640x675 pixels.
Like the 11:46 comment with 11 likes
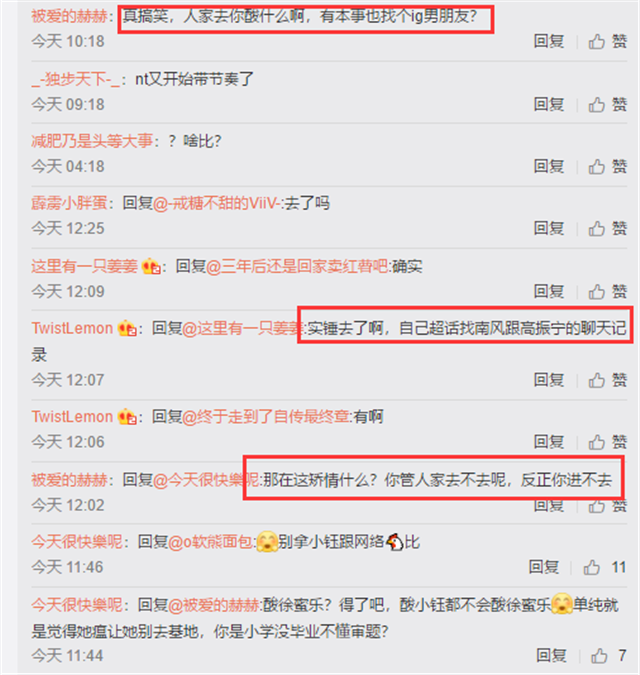[604, 567]
